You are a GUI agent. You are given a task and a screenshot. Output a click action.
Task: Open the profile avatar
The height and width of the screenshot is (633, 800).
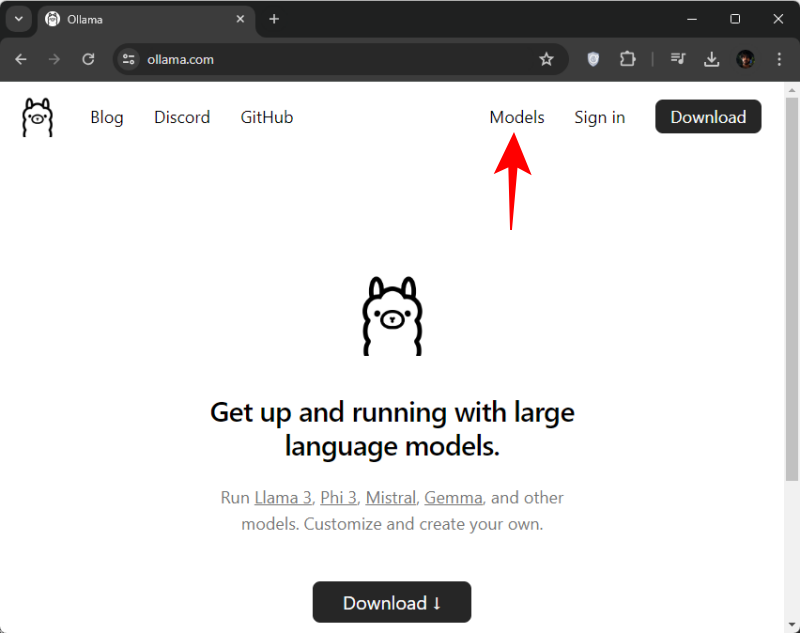[x=745, y=59]
